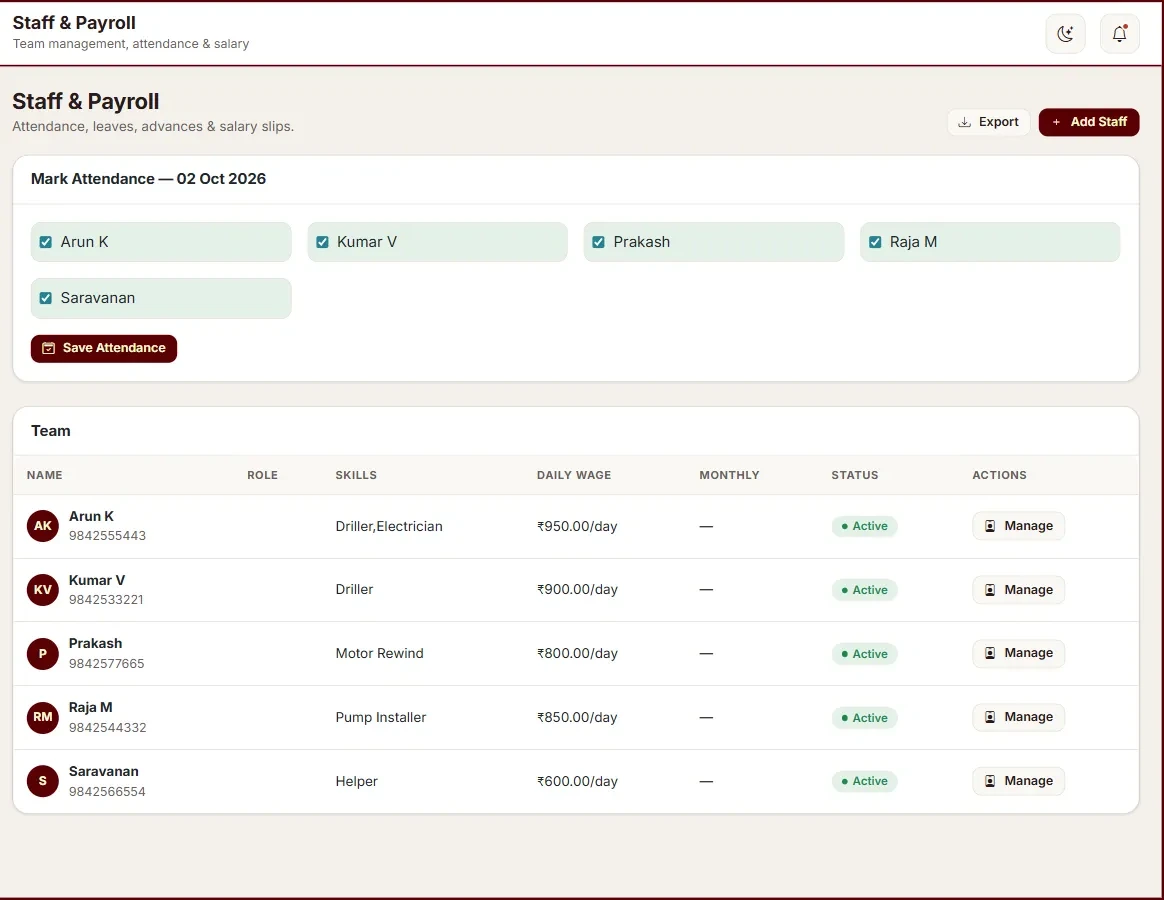Click phone number 9842544332
This screenshot has height=900, width=1164.
108,727
